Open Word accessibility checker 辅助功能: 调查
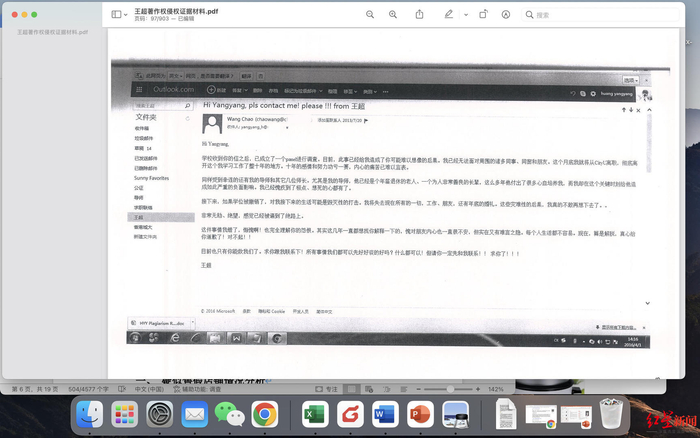The image size is (700, 438). [197, 389]
